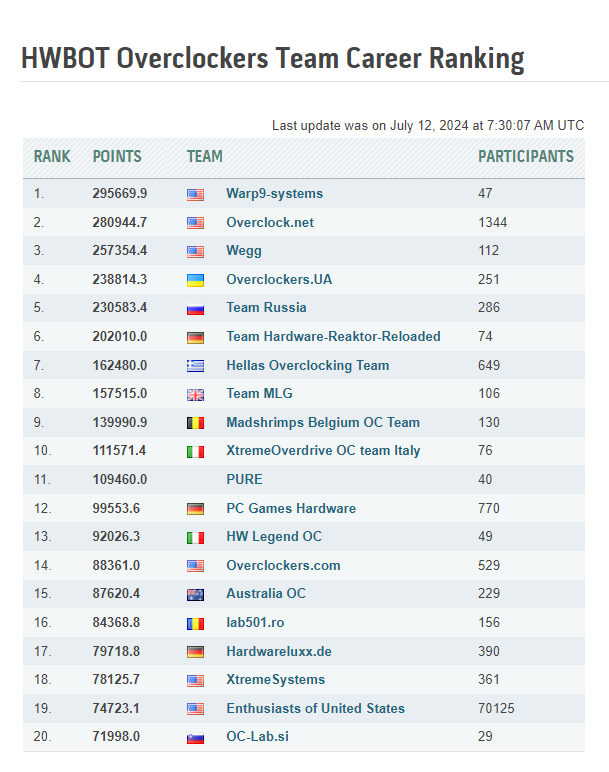Click the Italian flag beside HW Legend OC
Viewport: 609px width, 772px height.
pyautogui.click(x=195, y=538)
